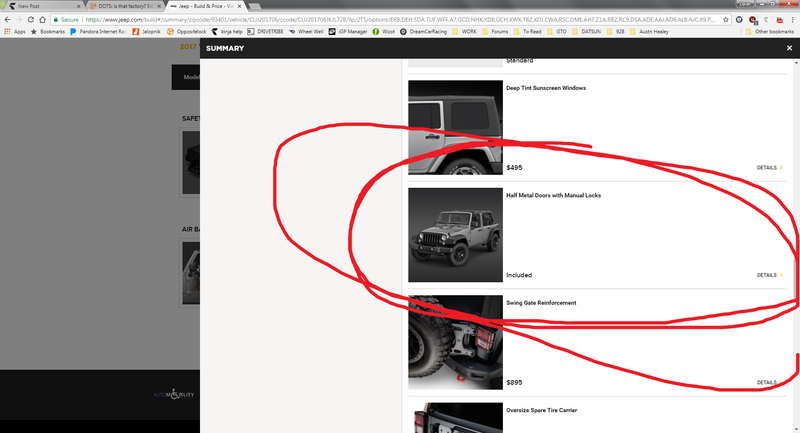Click the Secure padlock site info

click(x=66, y=19)
